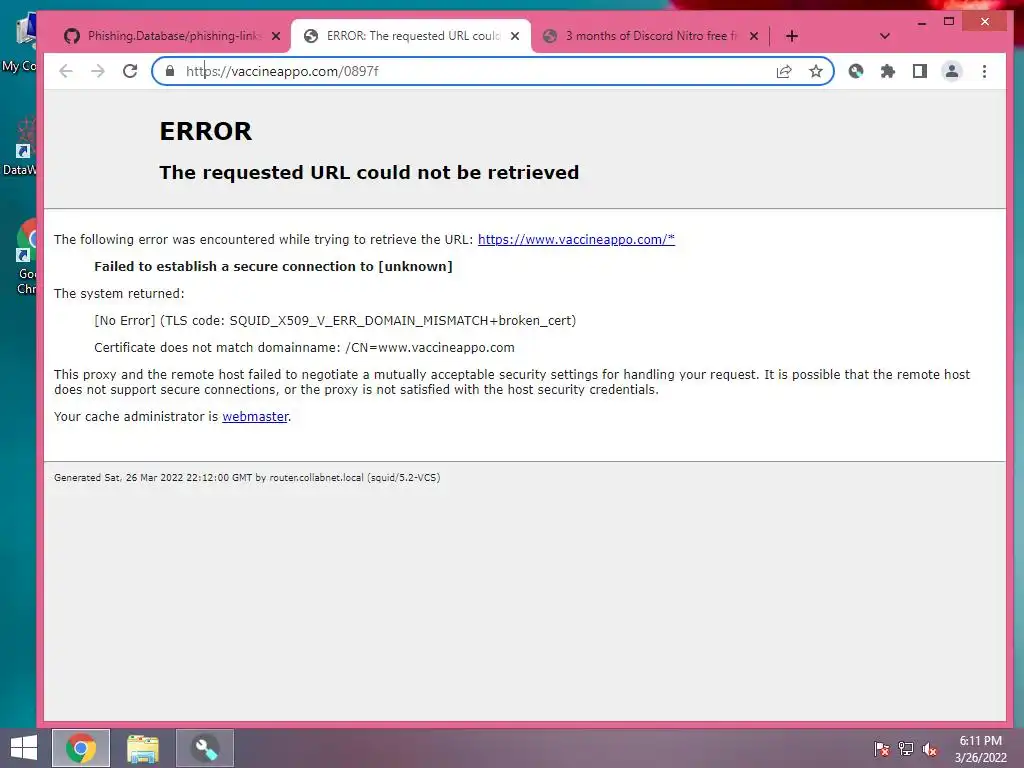Open File Explorer from the taskbar
Screen dimensions: 1024x768
(x=143, y=748)
